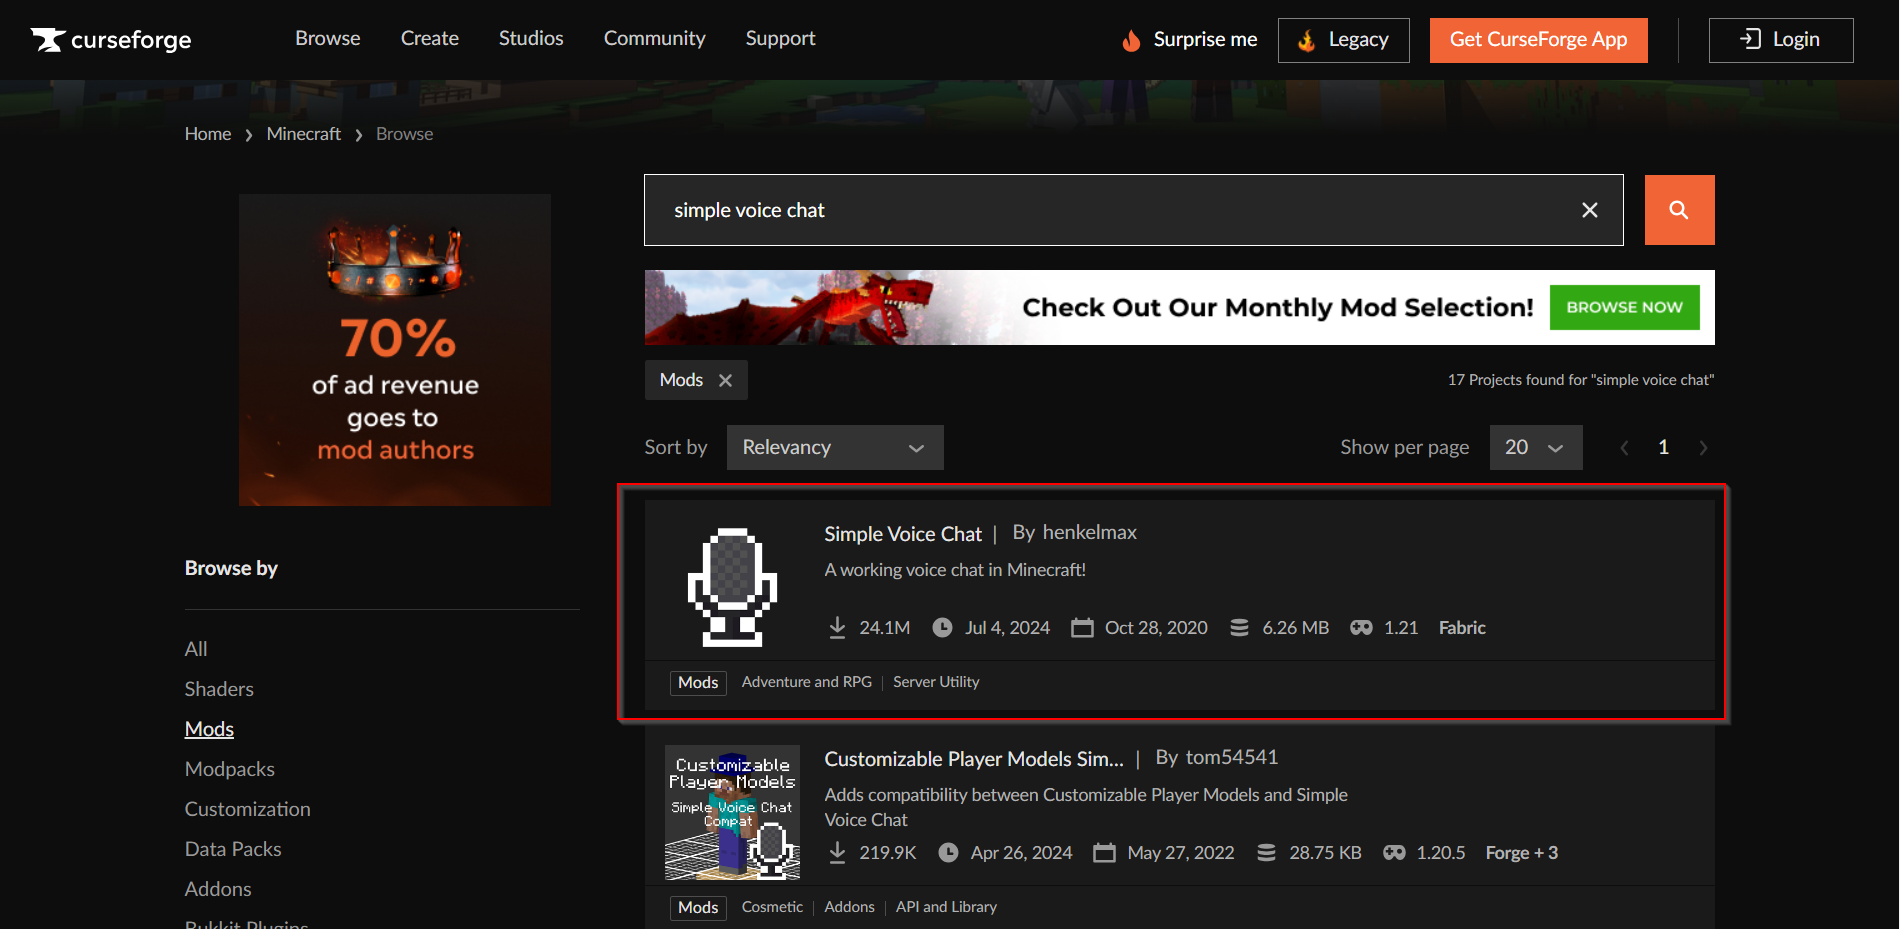Click file size icon beside 6.26 MB
Screen dimensions: 1900x929
pos(1239,627)
